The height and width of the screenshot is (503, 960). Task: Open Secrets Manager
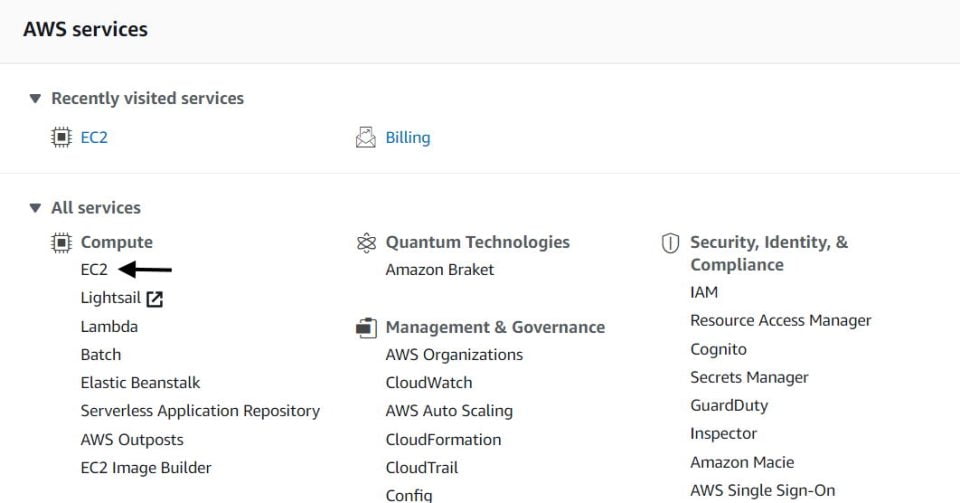tap(749, 378)
